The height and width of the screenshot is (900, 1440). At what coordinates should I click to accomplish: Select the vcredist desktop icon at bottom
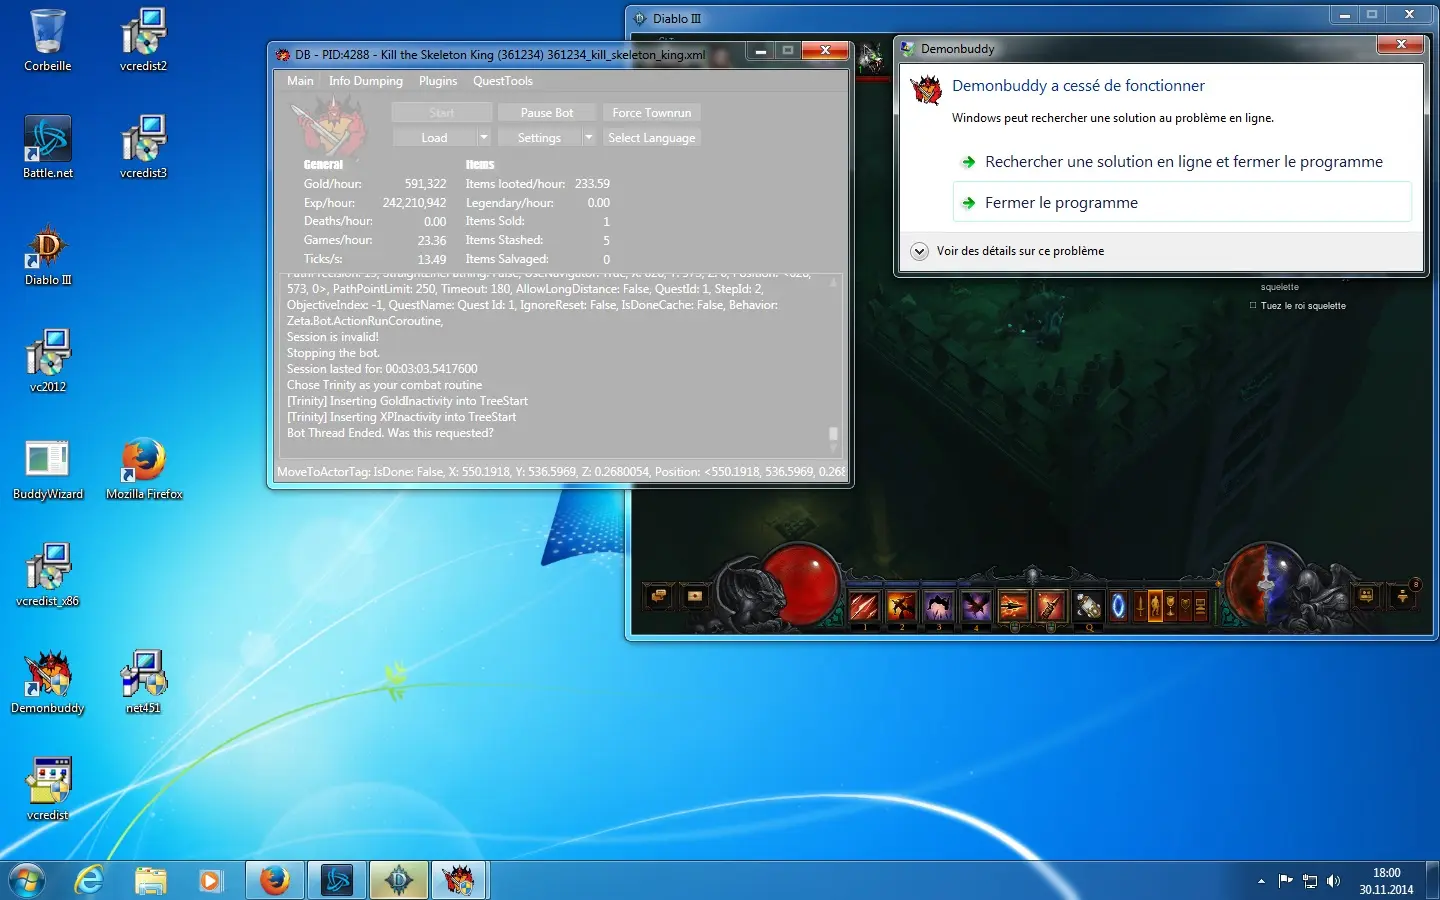click(x=48, y=790)
